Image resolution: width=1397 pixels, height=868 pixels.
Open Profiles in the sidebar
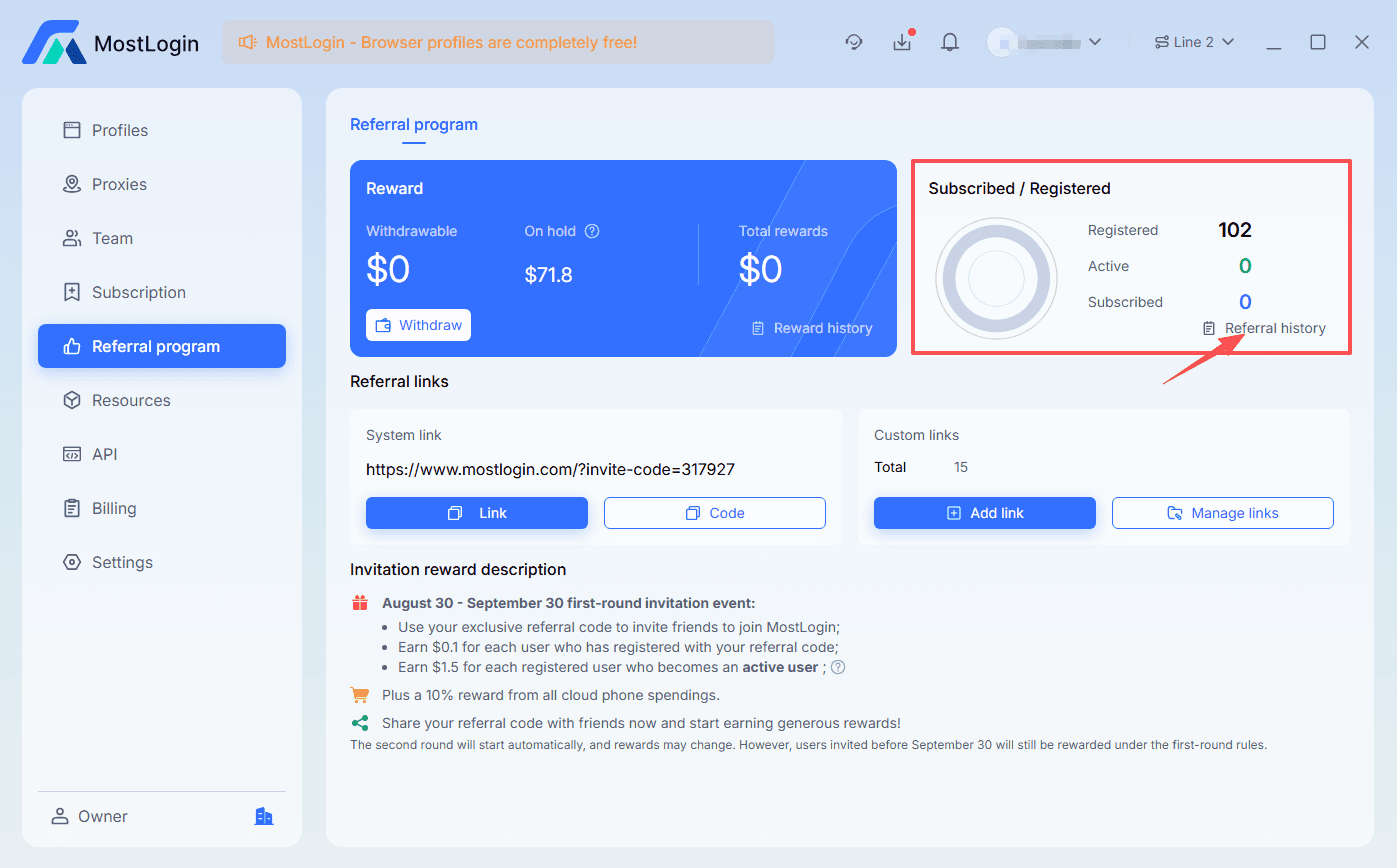click(162, 130)
